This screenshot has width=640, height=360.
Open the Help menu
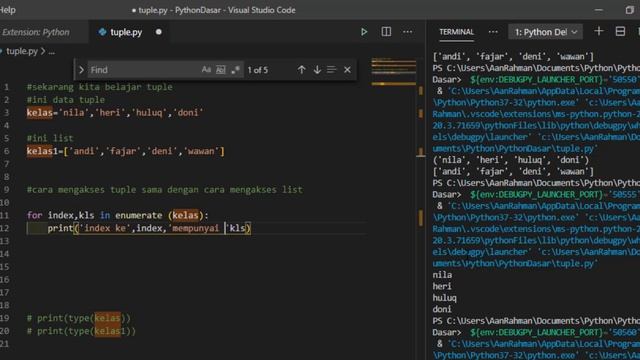point(8,10)
